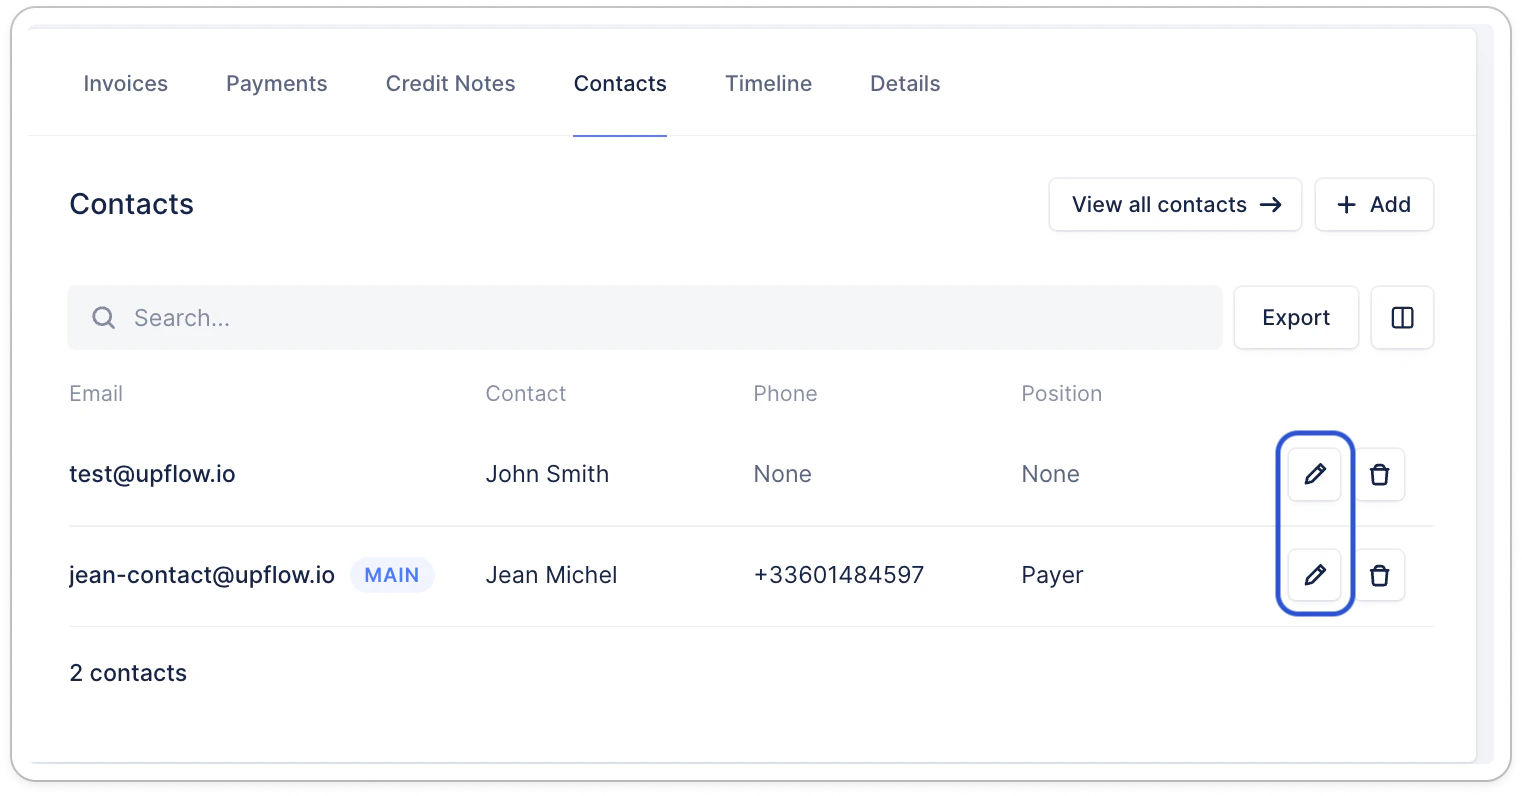The width and height of the screenshot is (1522, 796).
Task: Open the Details tab
Action: [x=905, y=84]
